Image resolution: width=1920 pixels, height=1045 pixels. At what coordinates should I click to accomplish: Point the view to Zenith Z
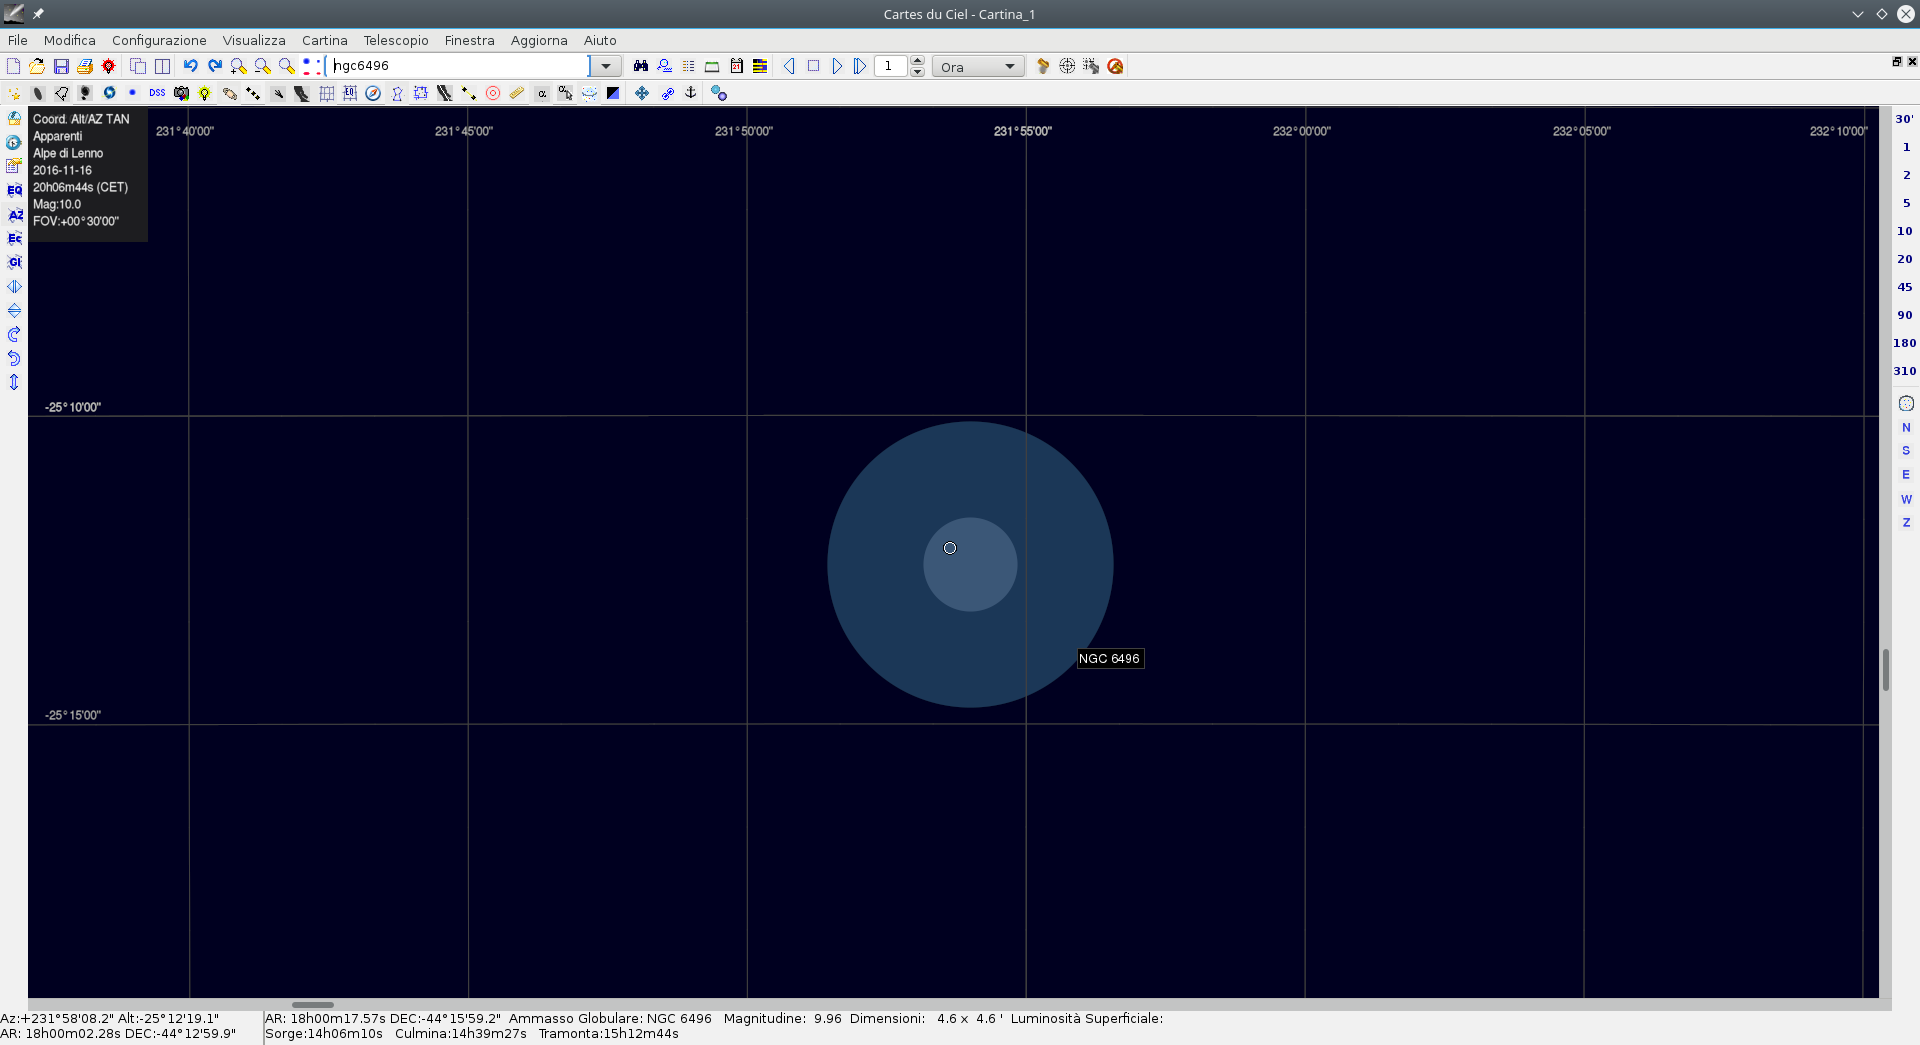coord(1906,523)
